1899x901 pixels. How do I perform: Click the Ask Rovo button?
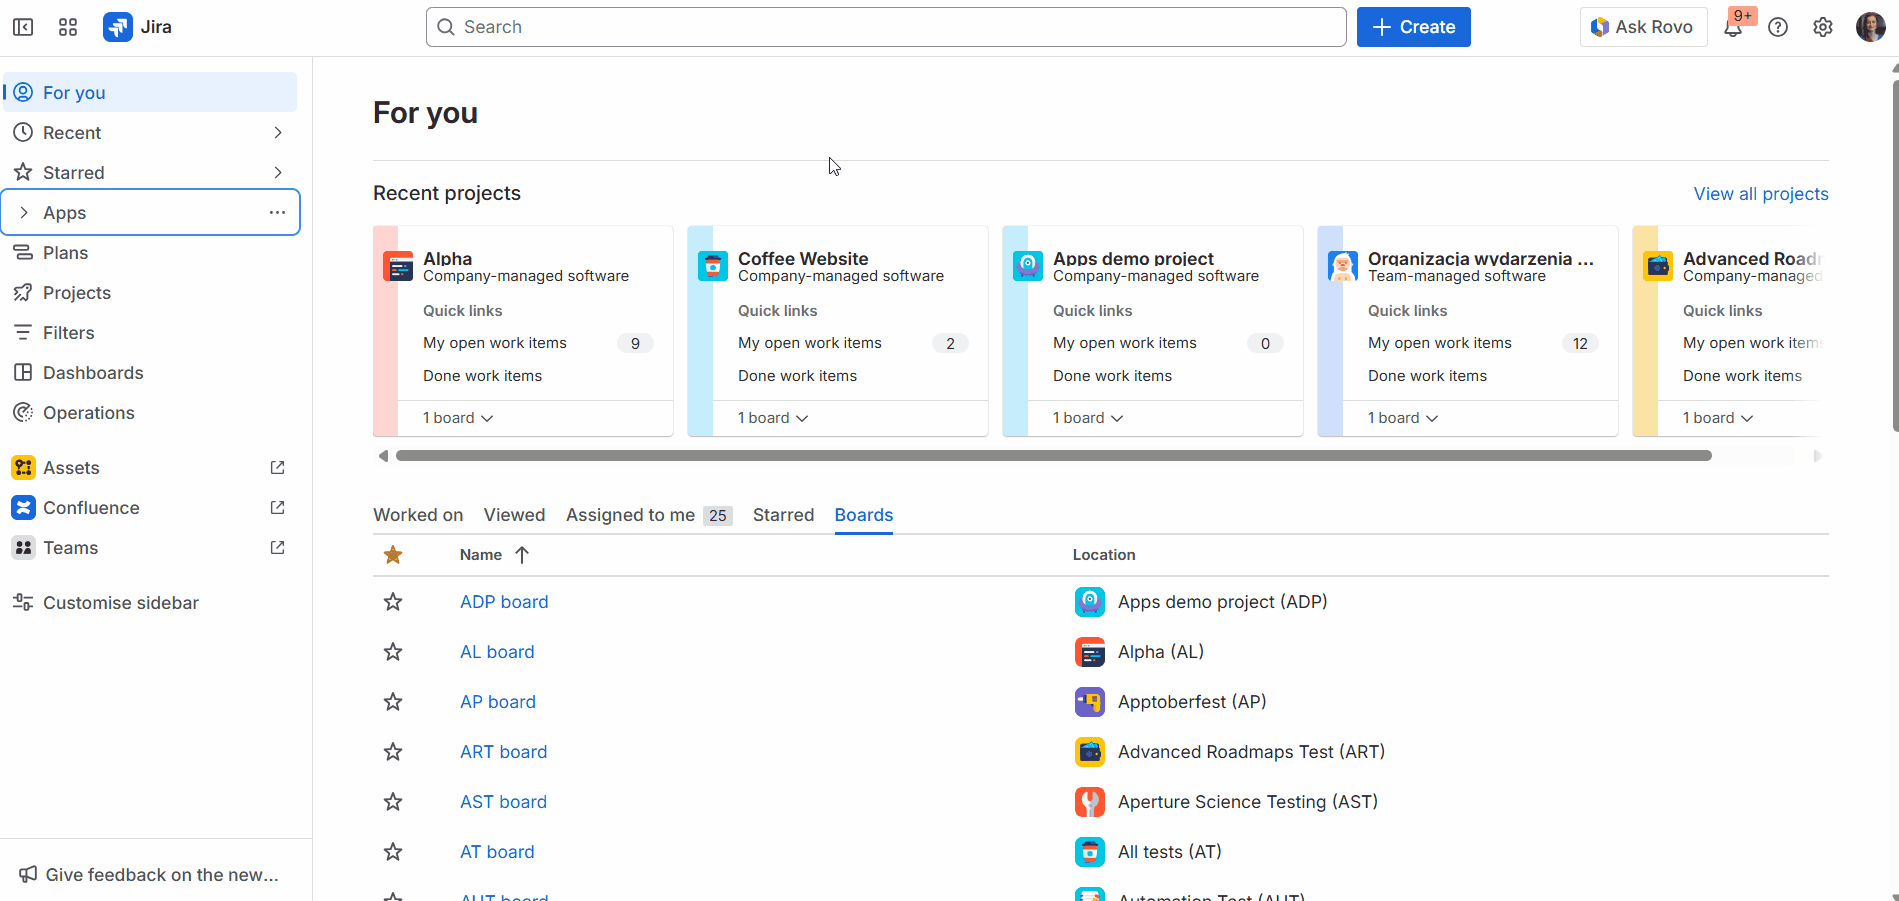click(x=1643, y=27)
